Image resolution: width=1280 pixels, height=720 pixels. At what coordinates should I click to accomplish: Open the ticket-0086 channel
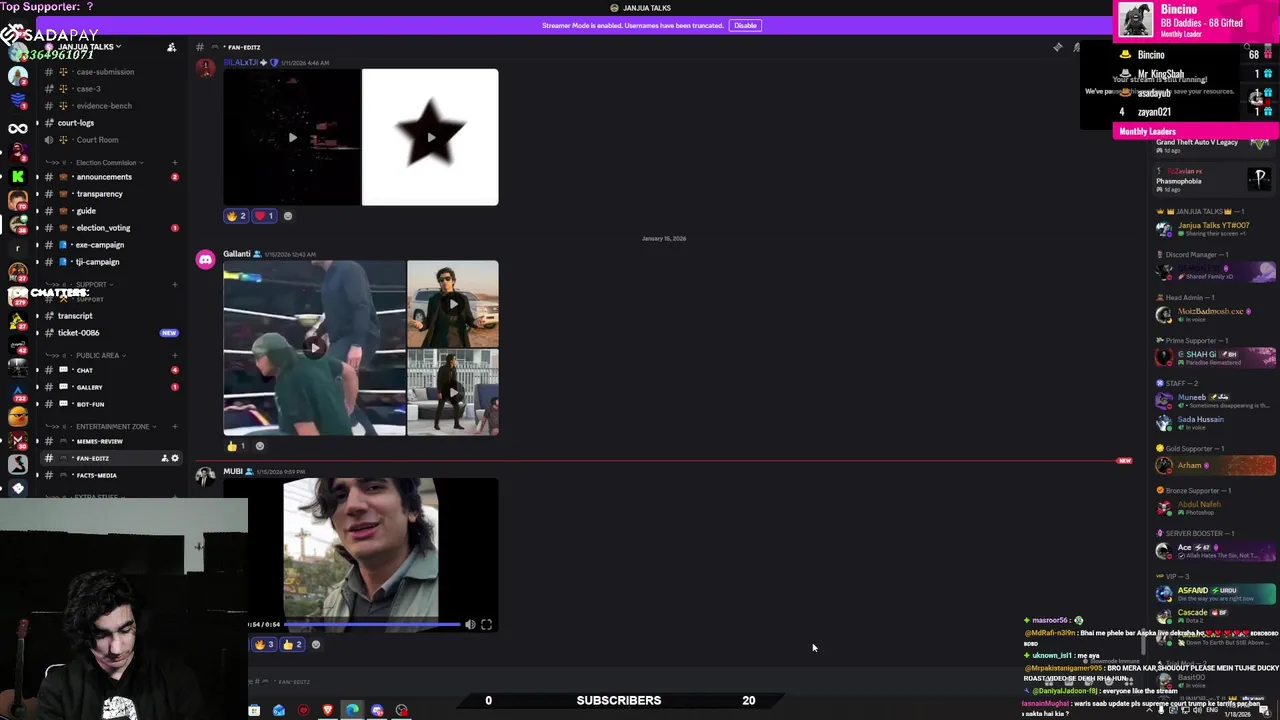pyautogui.click(x=111, y=333)
